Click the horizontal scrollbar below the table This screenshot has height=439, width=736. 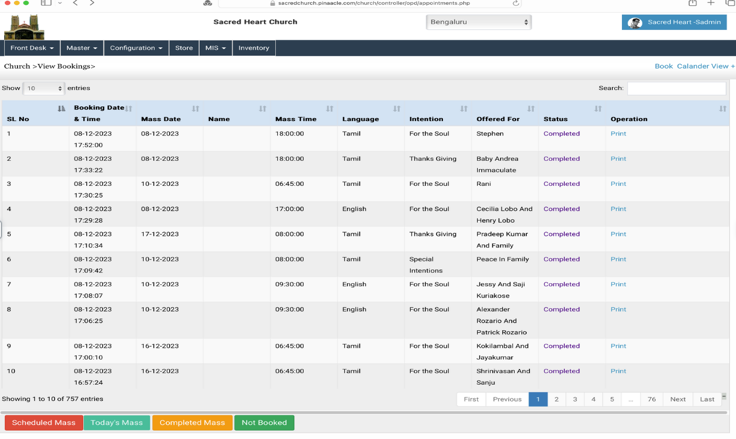pos(364,413)
